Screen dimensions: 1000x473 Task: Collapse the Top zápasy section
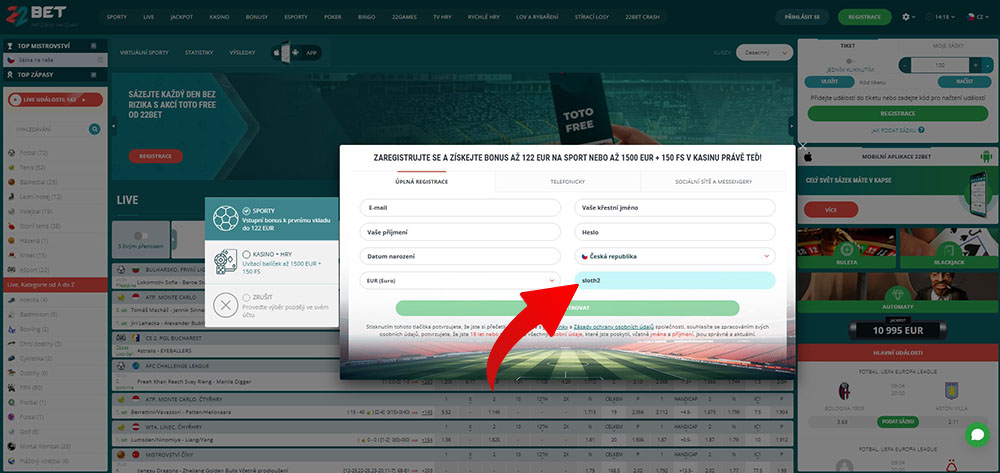point(94,75)
